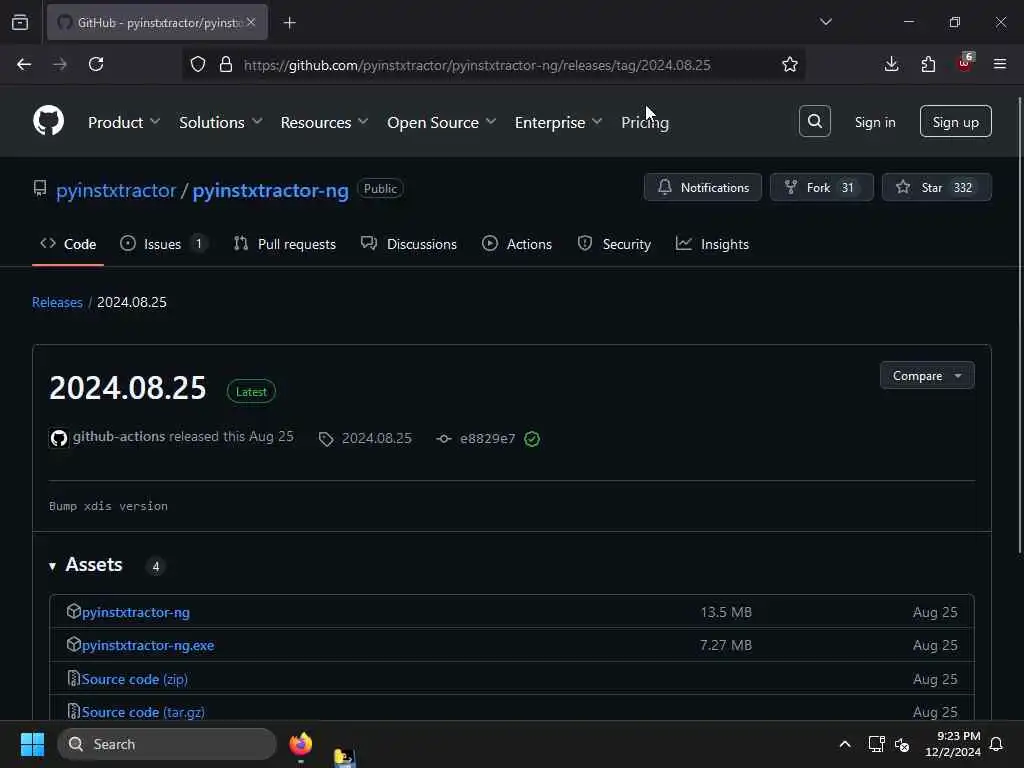Click the Firefox icon in the taskbar
1024x768 pixels.
click(300, 744)
